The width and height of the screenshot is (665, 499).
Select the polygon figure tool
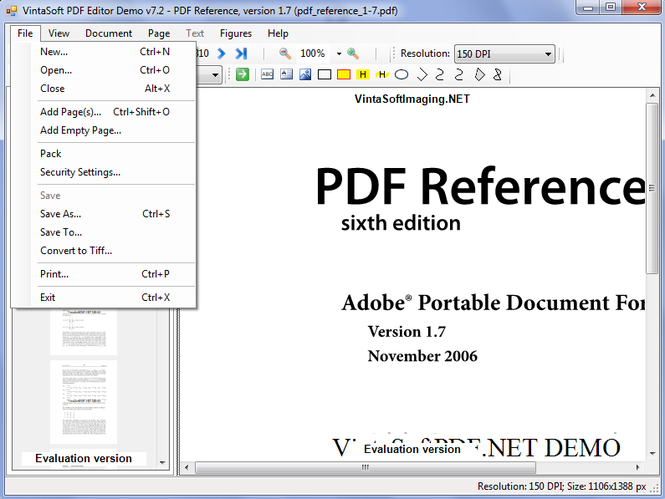[x=479, y=75]
